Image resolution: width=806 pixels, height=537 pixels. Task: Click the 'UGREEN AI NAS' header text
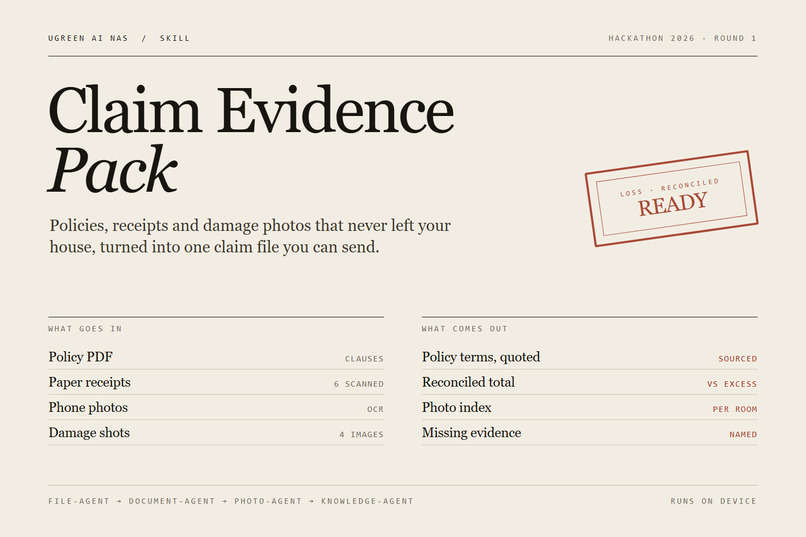(x=88, y=38)
